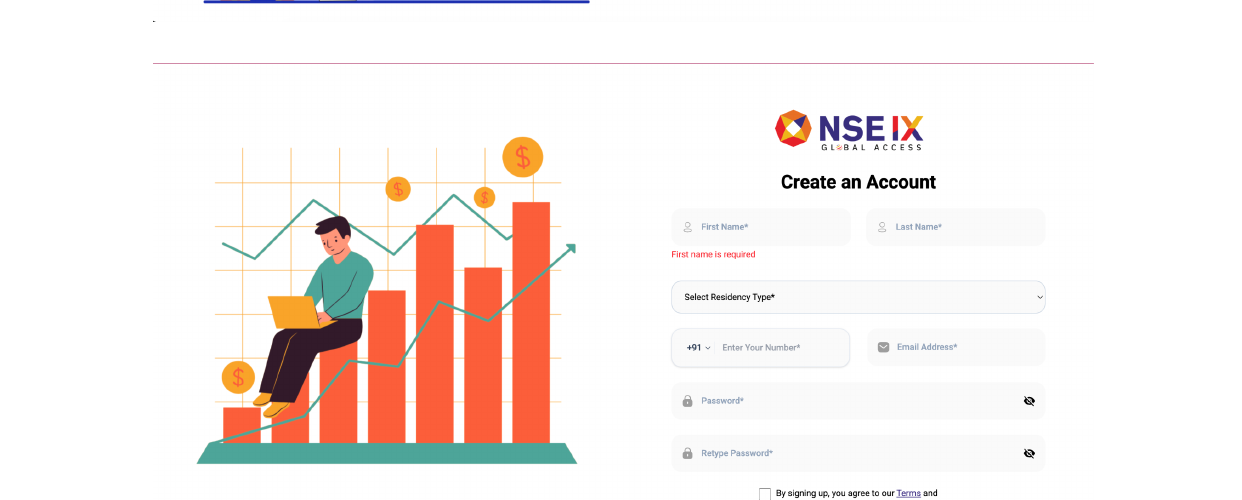This screenshot has width=1242, height=500.
Task: Click the envelope icon in Email Address
Action: pyautogui.click(x=883, y=347)
